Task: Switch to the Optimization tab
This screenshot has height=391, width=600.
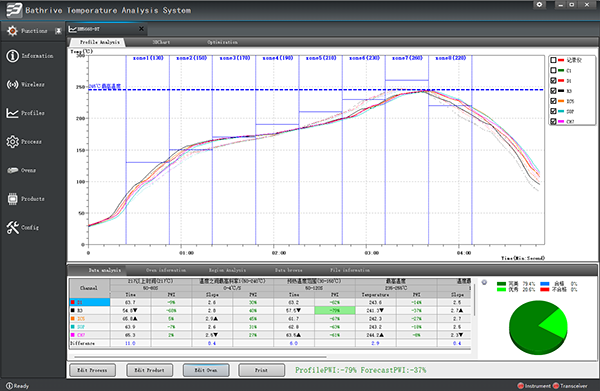Action: pyautogui.click(x=222, y=42)
